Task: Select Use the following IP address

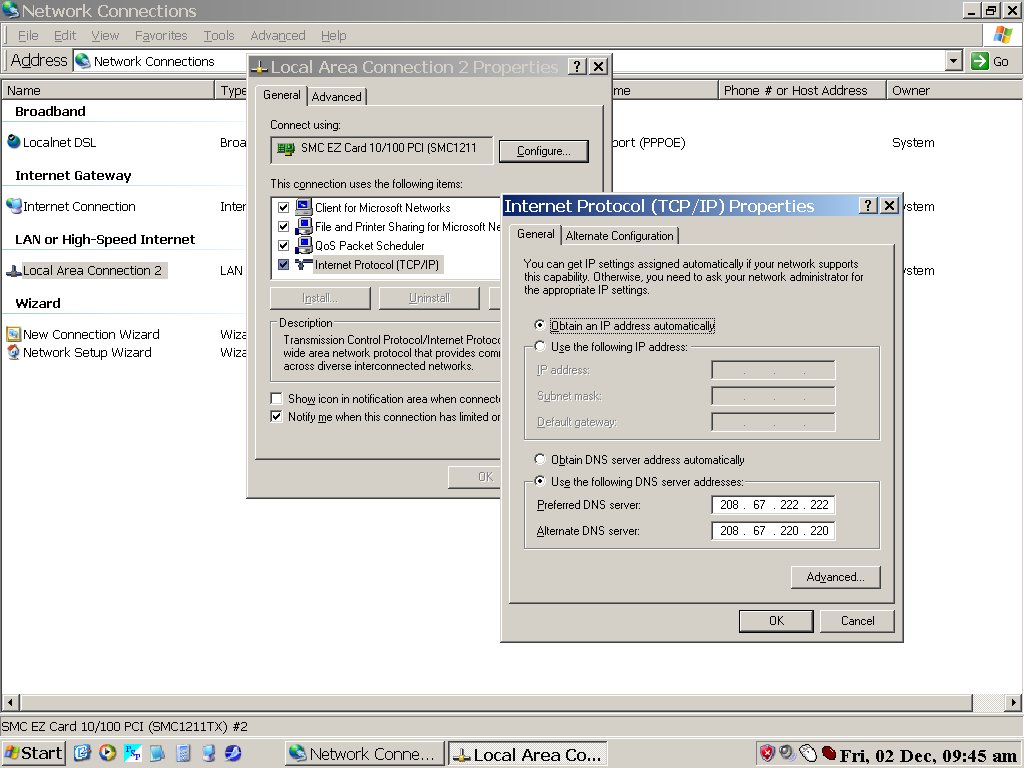Action: [x=539, y=346]
